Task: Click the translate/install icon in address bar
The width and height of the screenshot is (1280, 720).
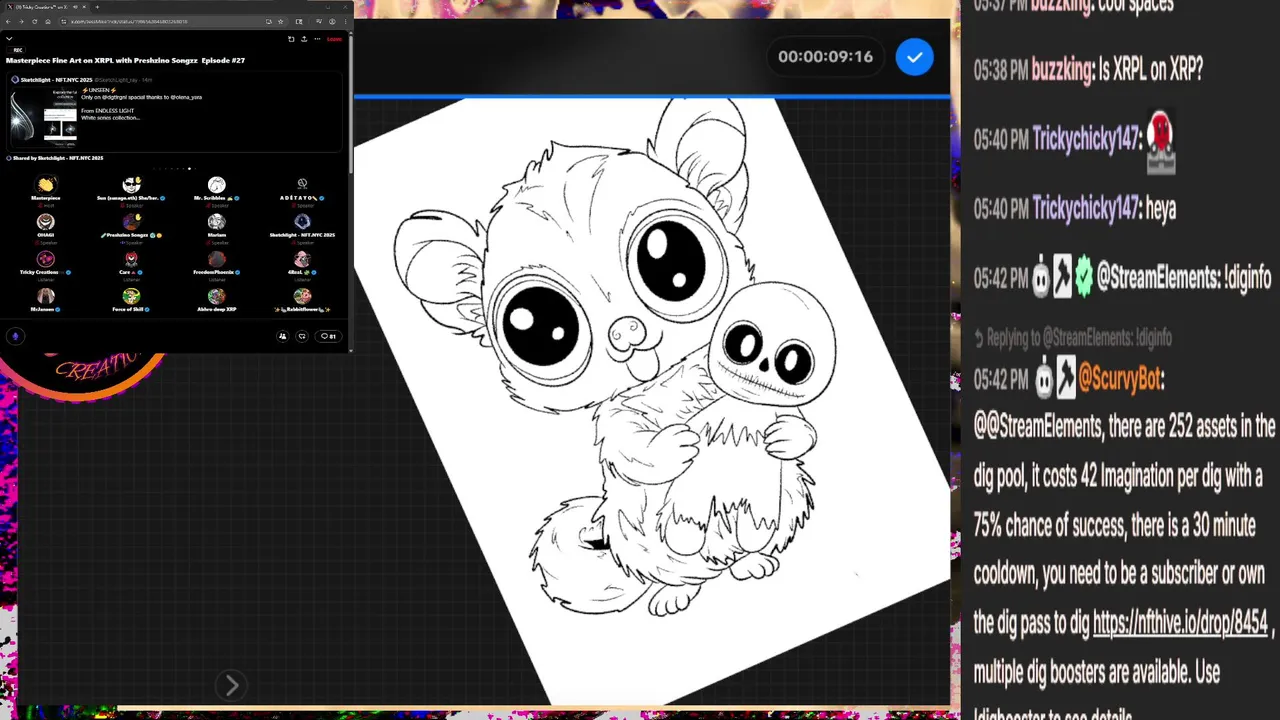Action: tap(268, 21)
